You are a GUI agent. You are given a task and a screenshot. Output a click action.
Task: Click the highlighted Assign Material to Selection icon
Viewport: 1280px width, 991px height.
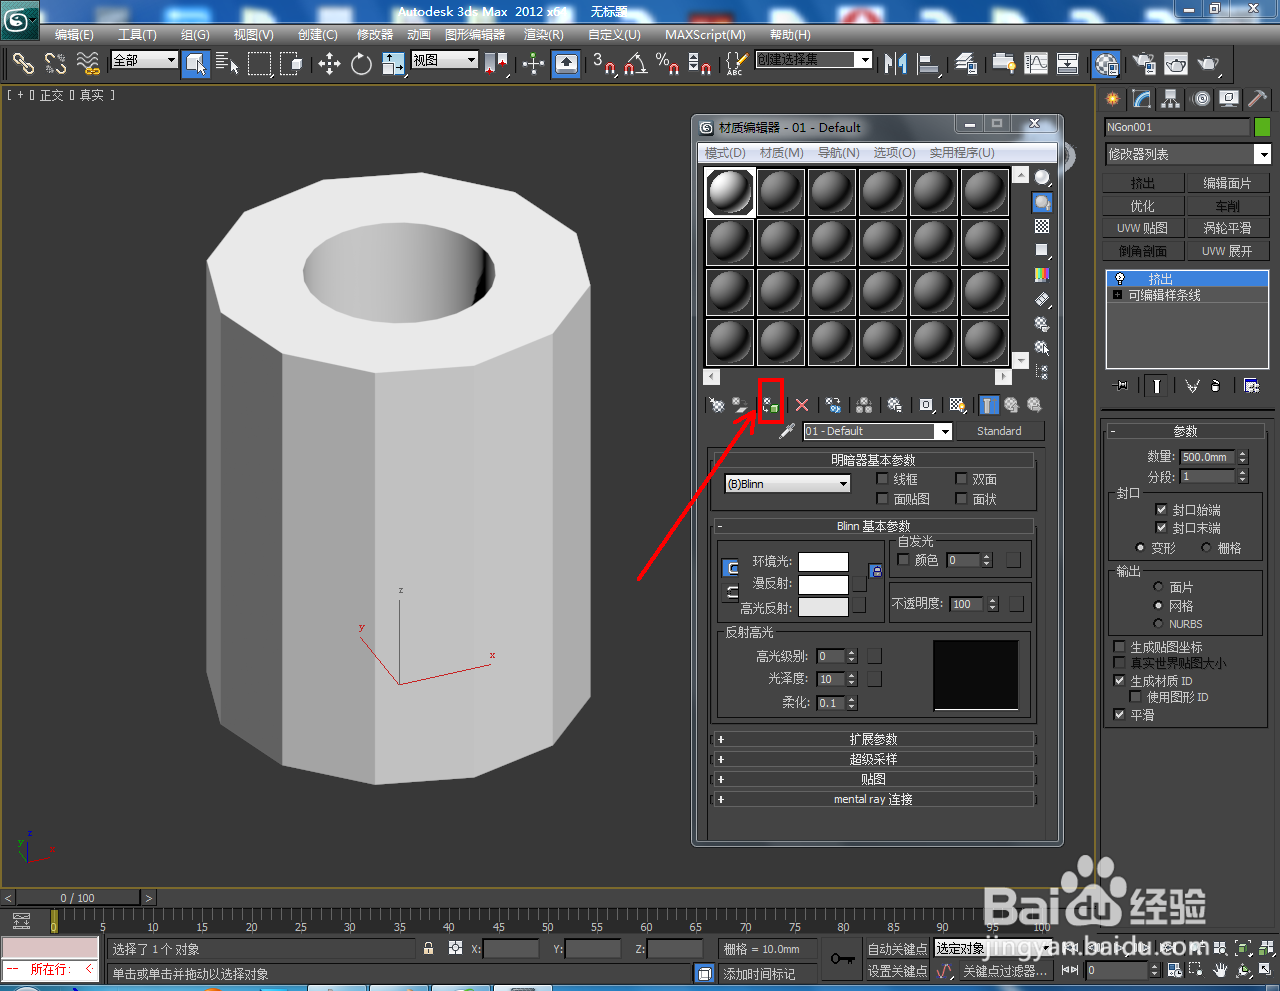(x=770, y=404)
